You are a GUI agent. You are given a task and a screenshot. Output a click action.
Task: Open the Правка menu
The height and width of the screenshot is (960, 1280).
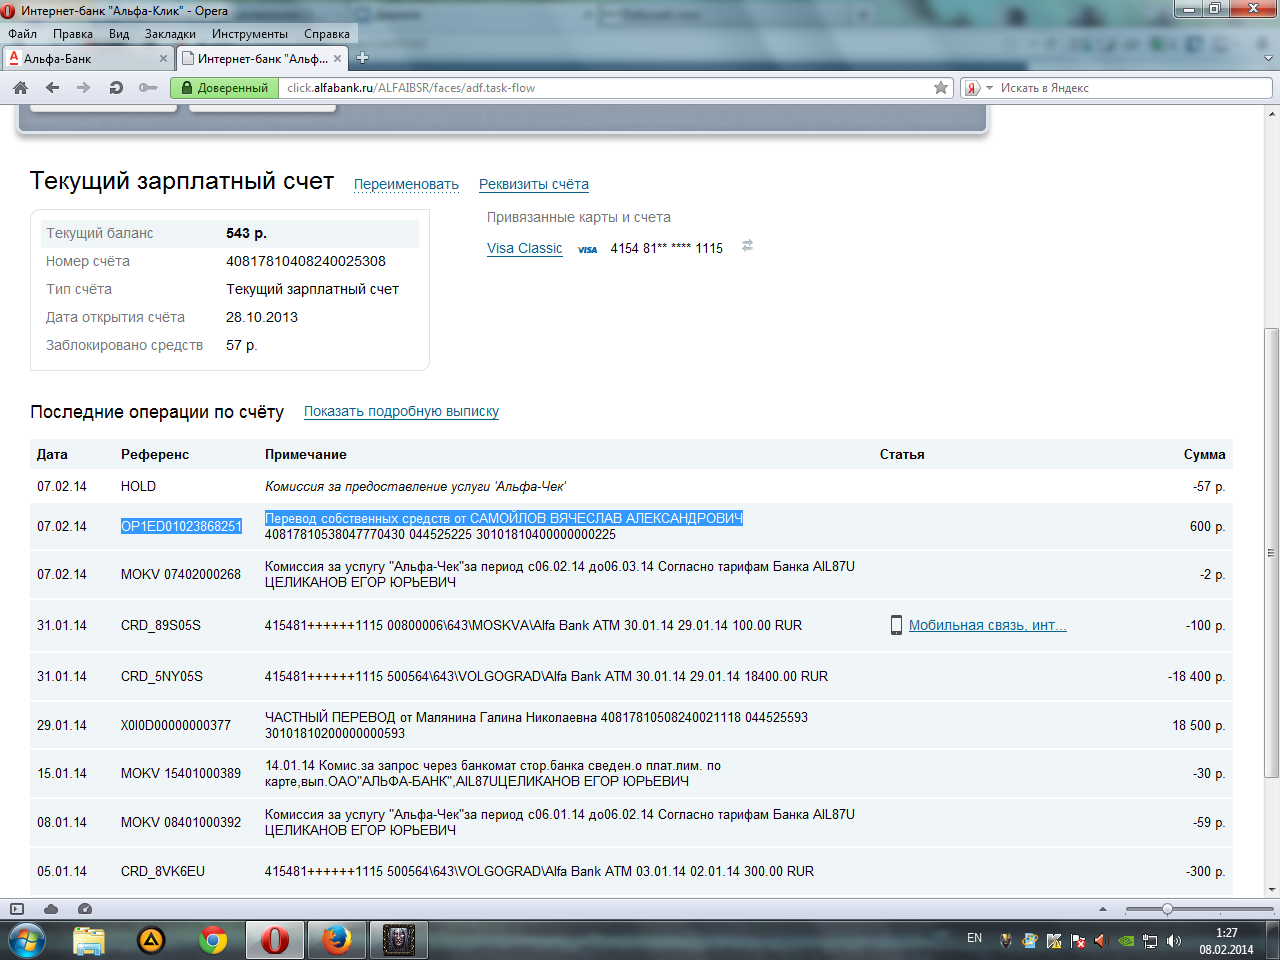[x=73, y=34]
